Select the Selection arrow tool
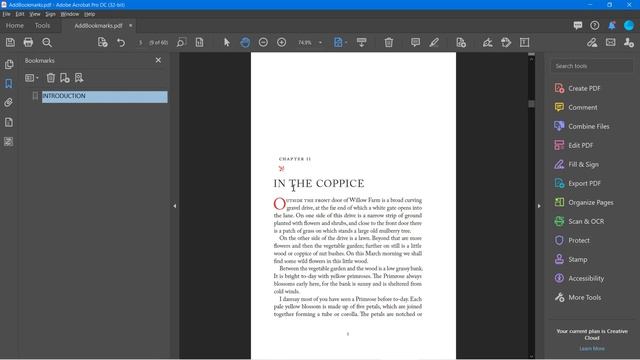Image resolution: width=640 pixels, height=360 pixels. [x=227, y=42]
